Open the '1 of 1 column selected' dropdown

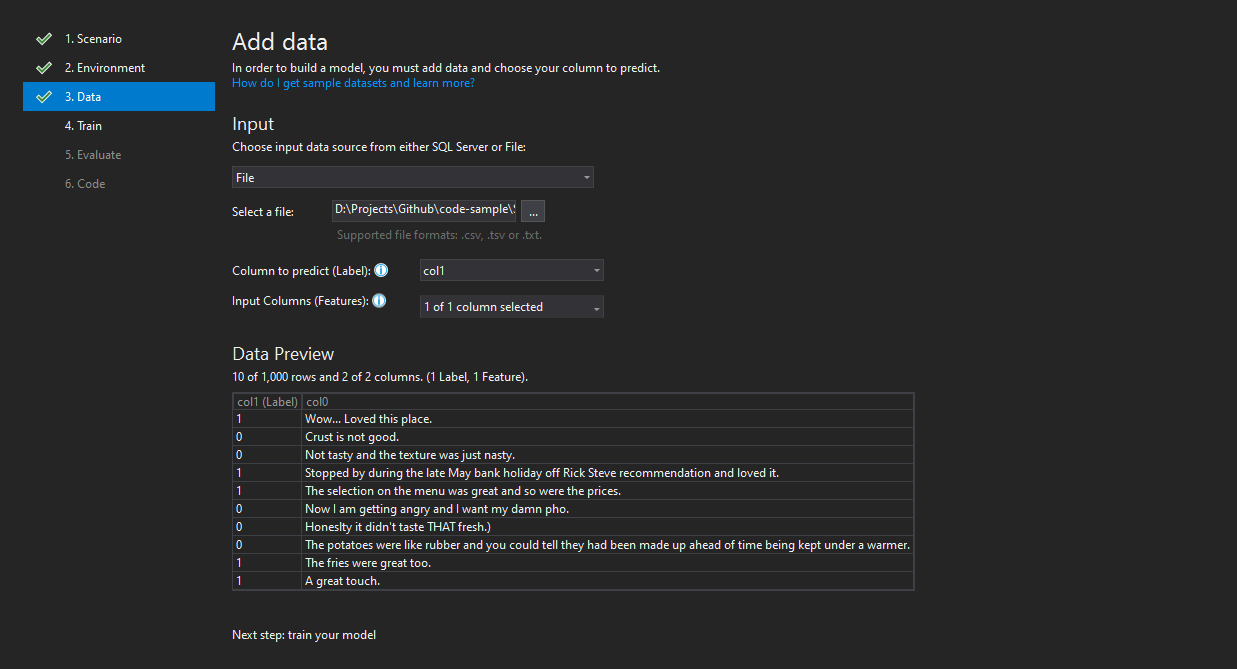[511, 307]
